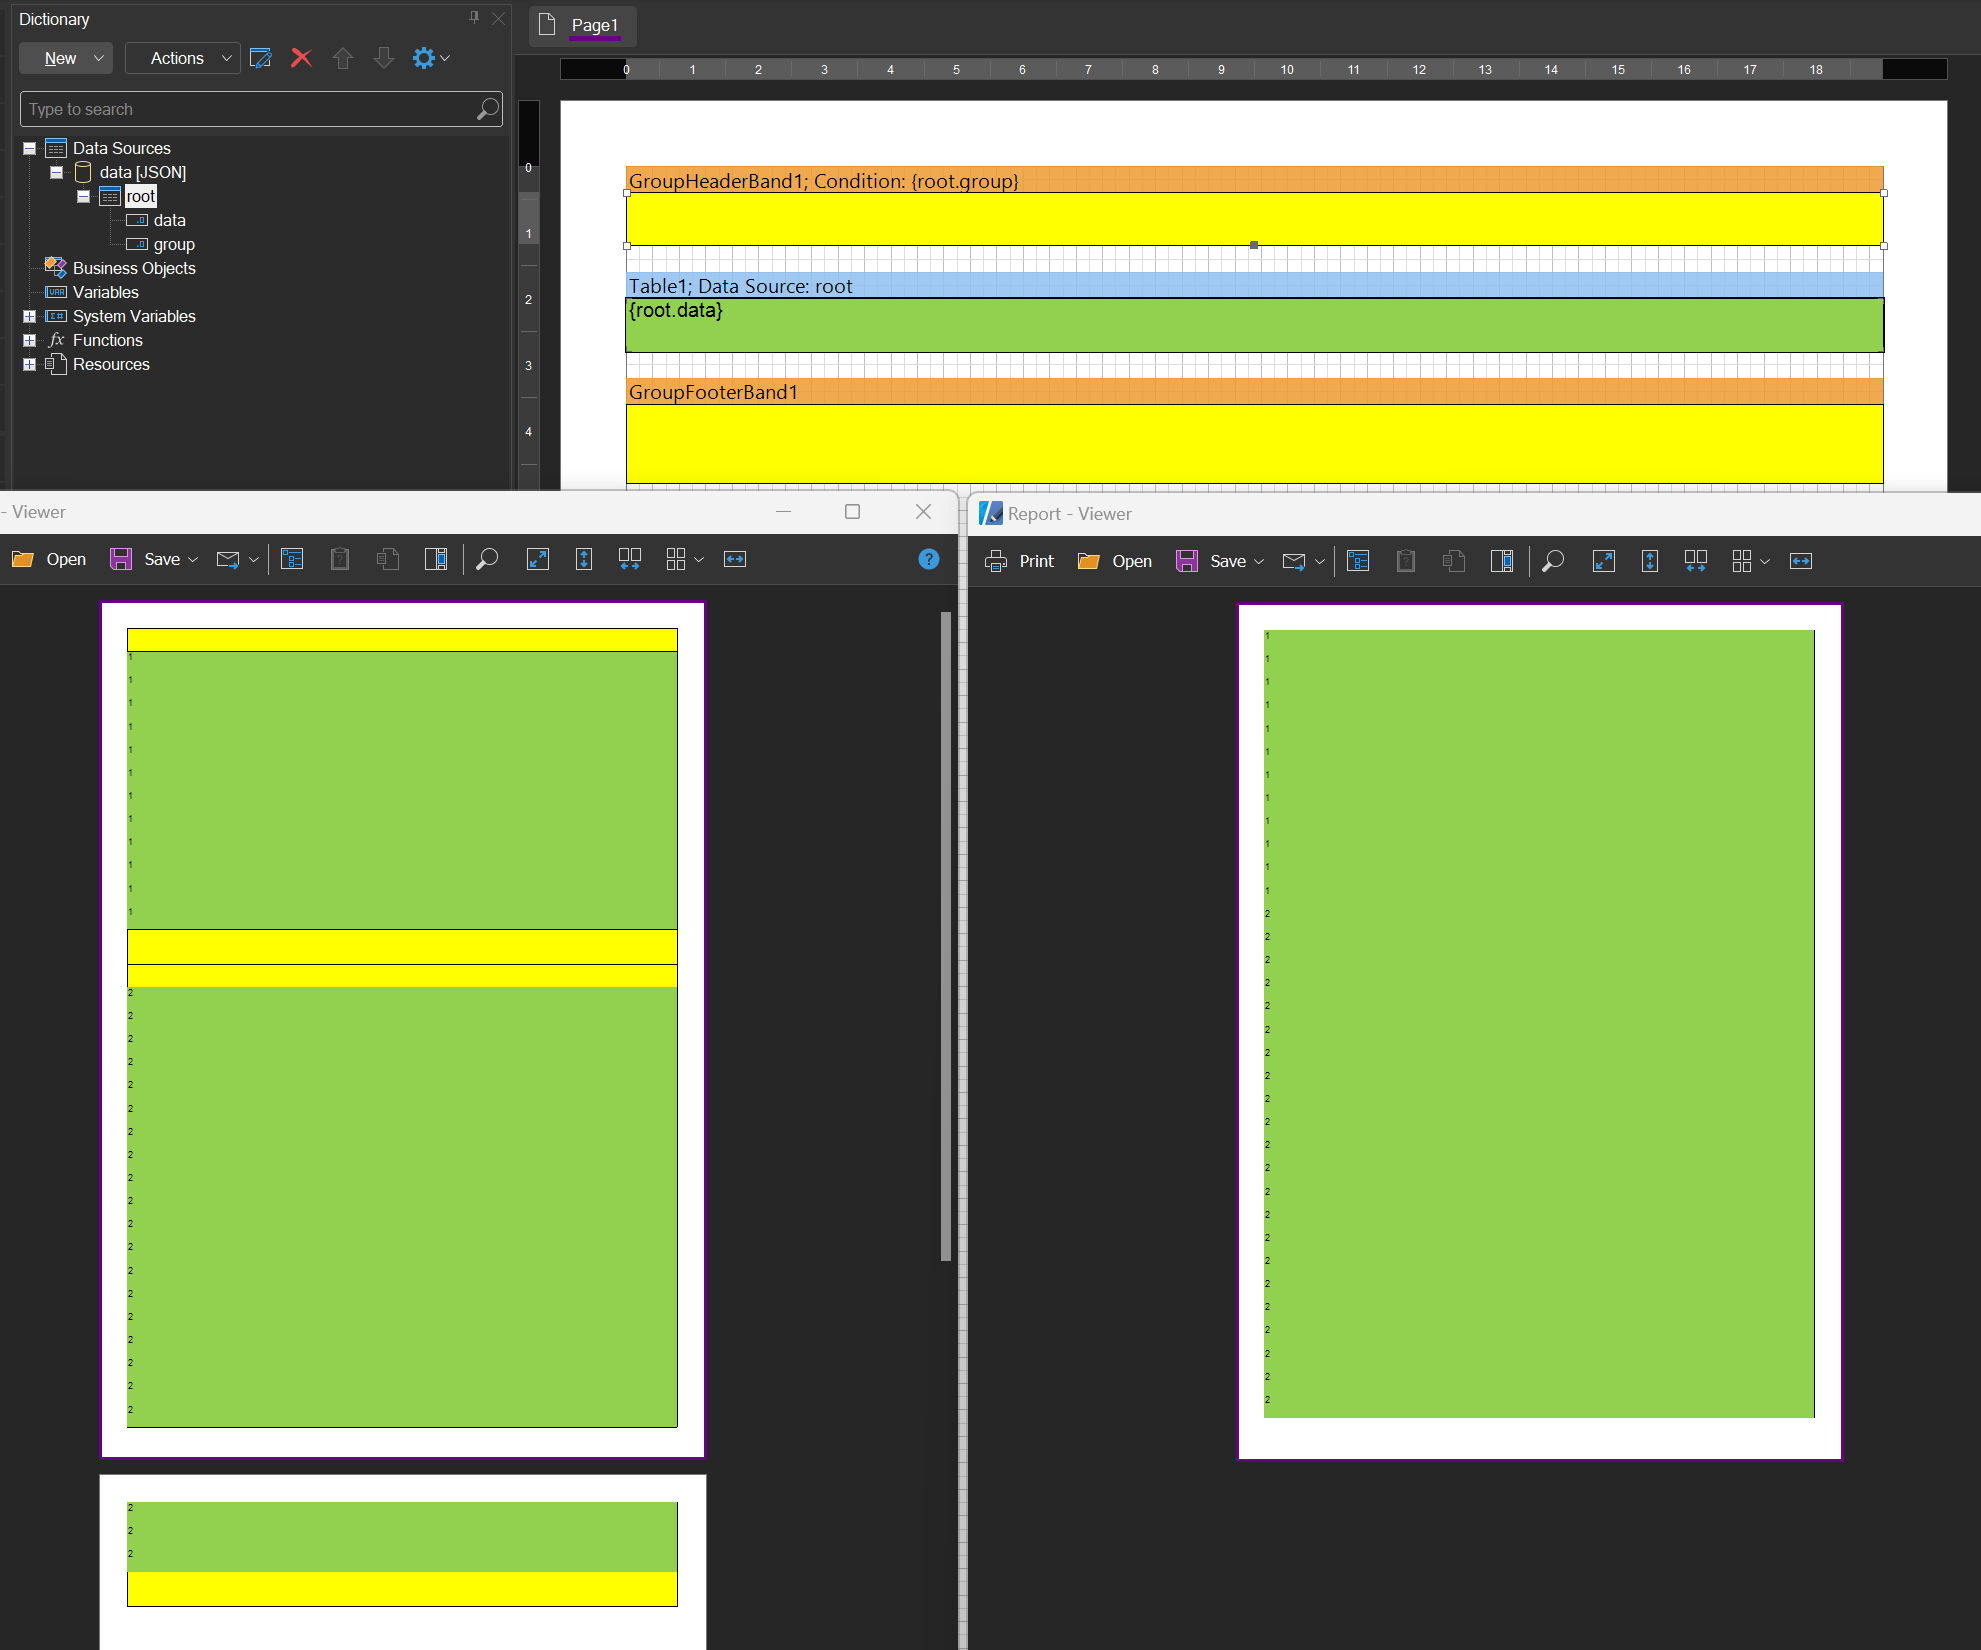The width and height of the screenshot is (1981, 1650).
Task: Click first page preview in left Viewer
Action: tap(403, 1029)
